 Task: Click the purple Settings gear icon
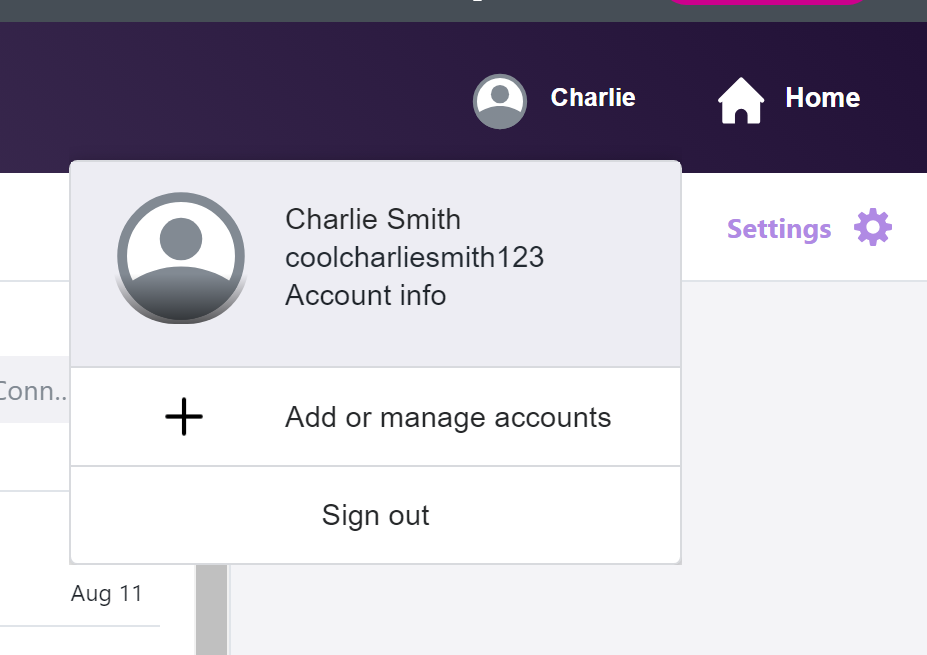pos(873,229)
